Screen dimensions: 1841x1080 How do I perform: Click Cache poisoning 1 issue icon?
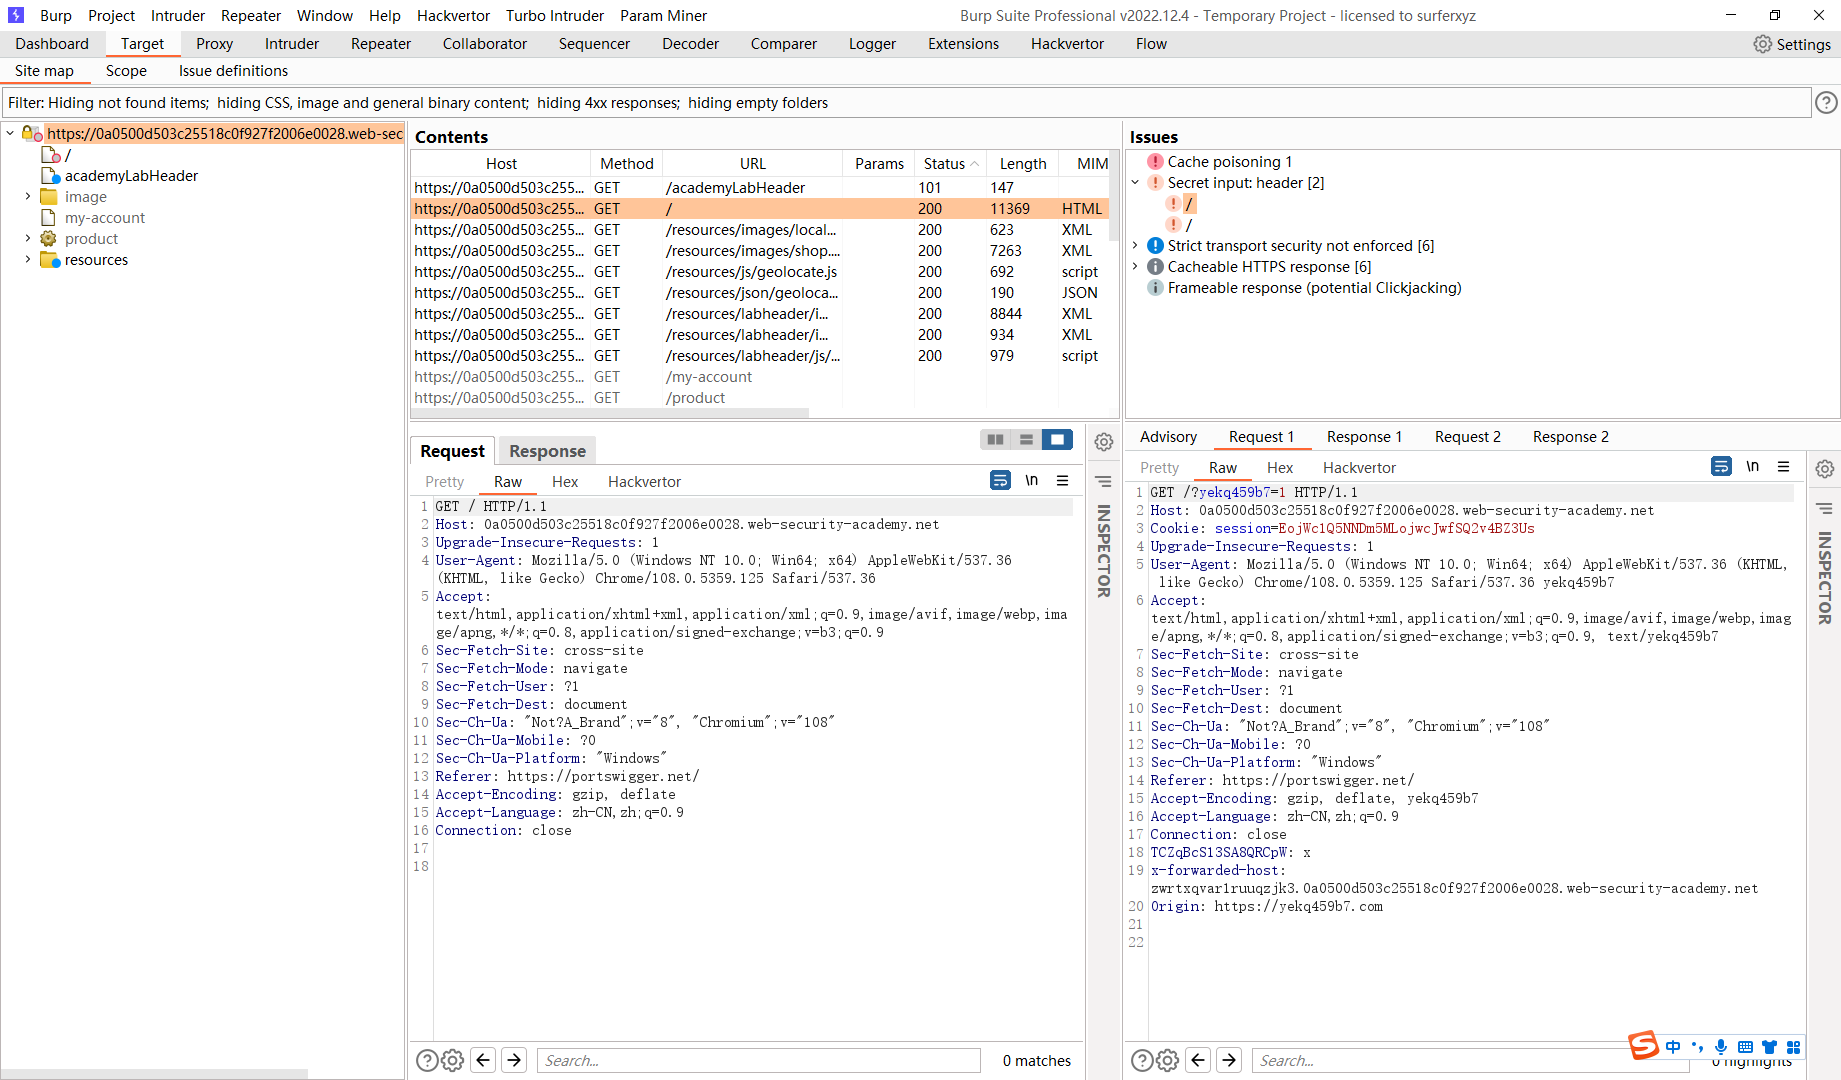point(1155,162)
